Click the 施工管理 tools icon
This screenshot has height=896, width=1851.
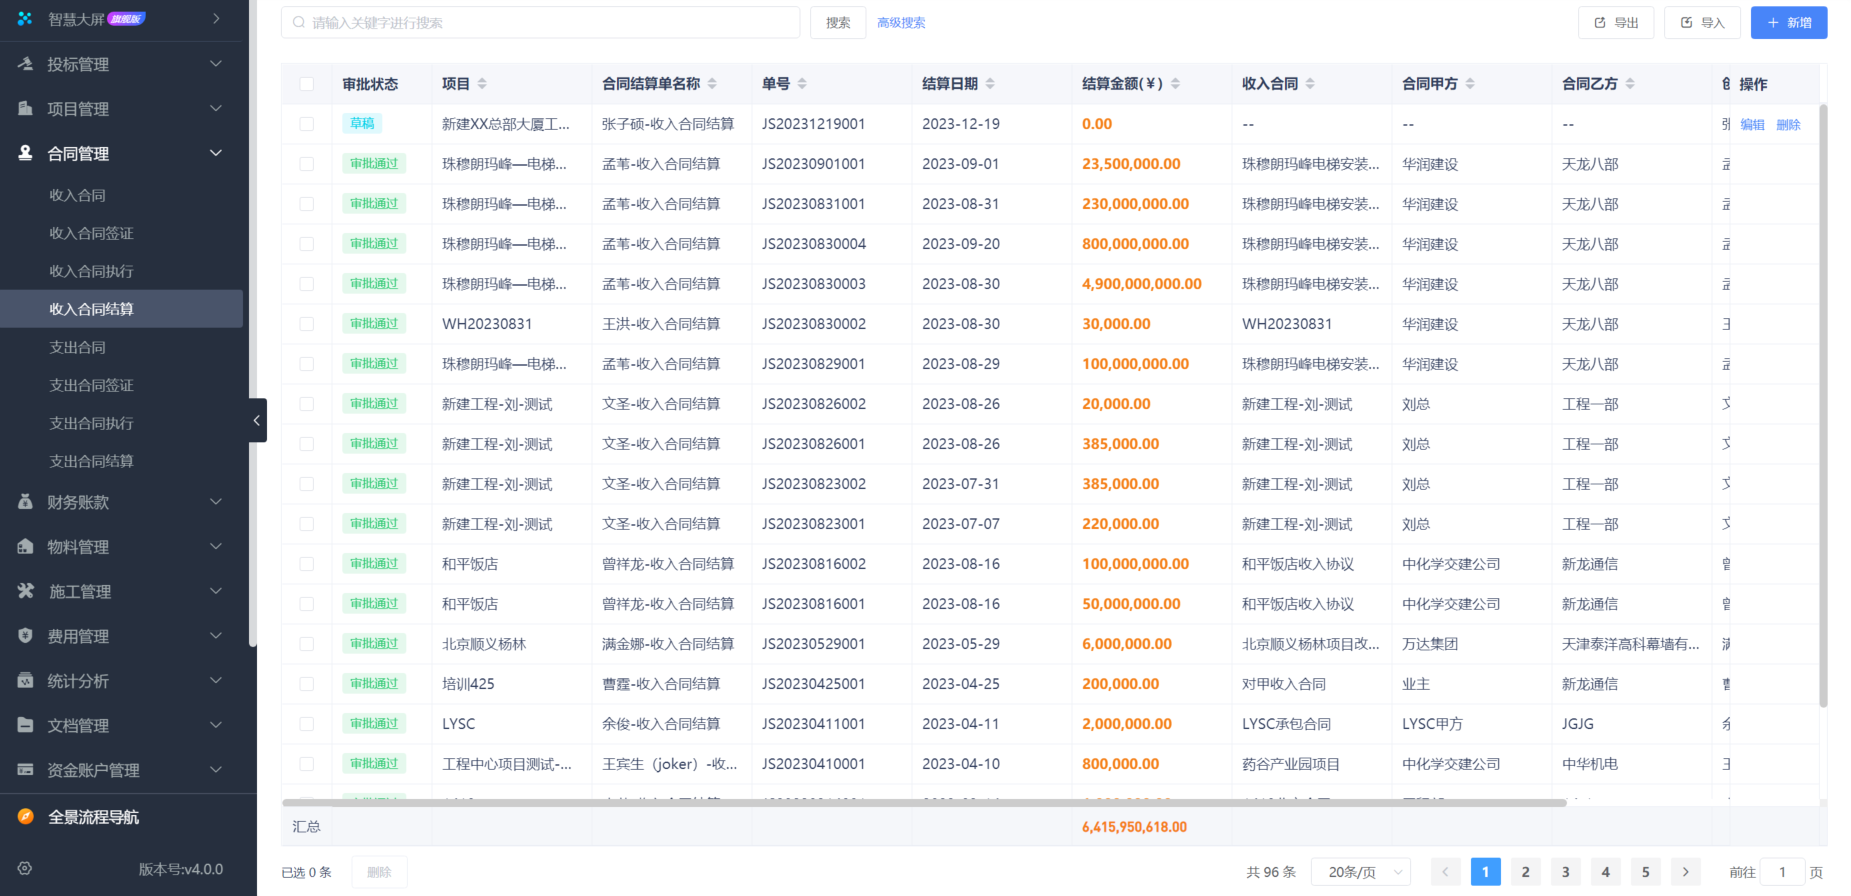[26, 591]
